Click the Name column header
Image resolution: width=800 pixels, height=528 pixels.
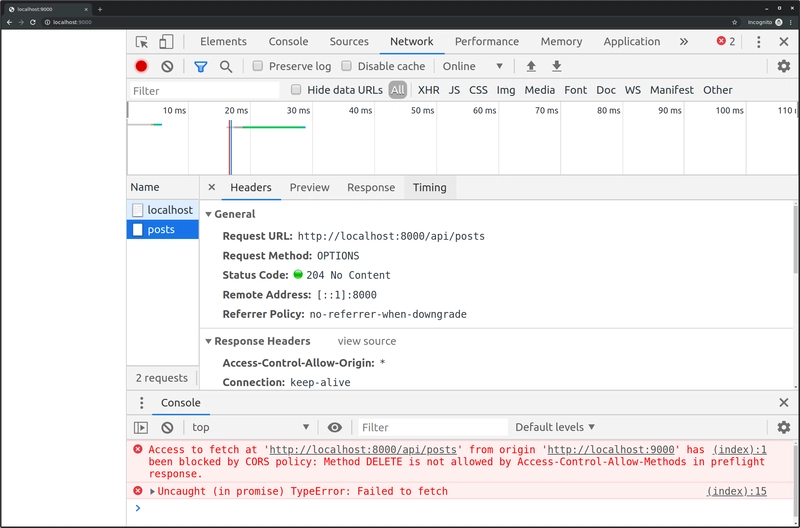[163, 187]
